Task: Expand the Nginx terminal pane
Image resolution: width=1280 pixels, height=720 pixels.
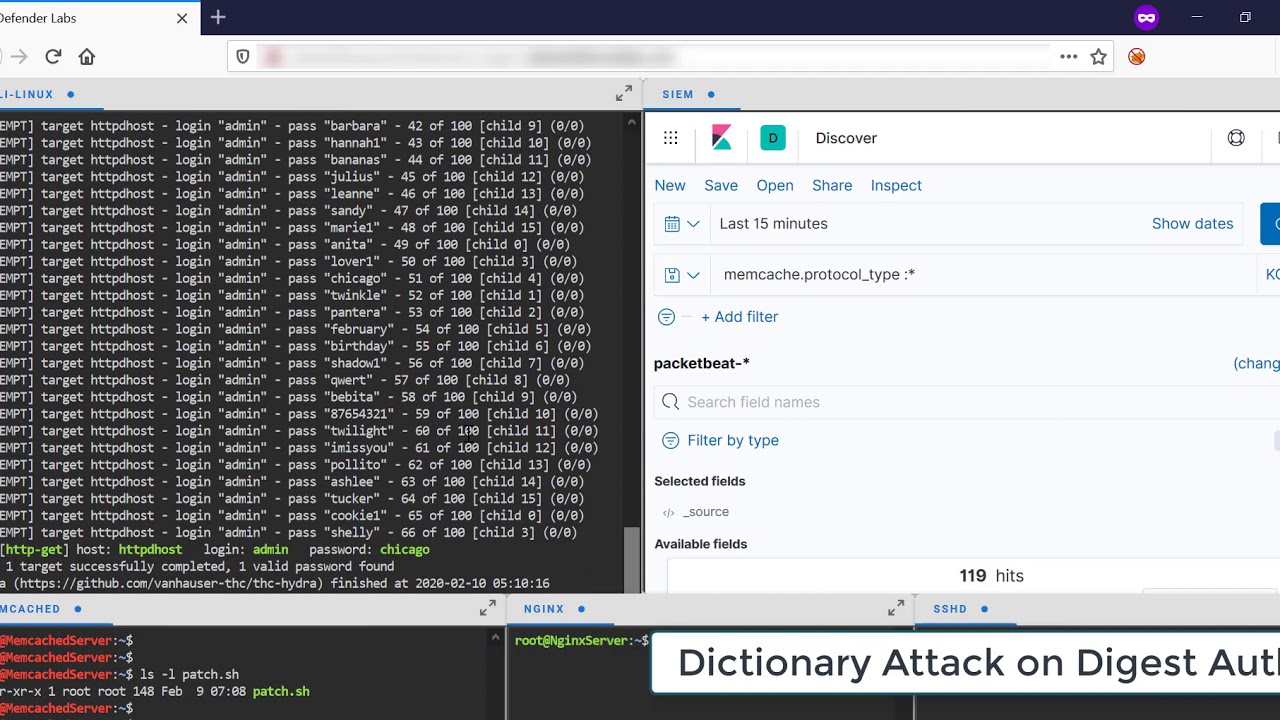Action: pos(896,608)
